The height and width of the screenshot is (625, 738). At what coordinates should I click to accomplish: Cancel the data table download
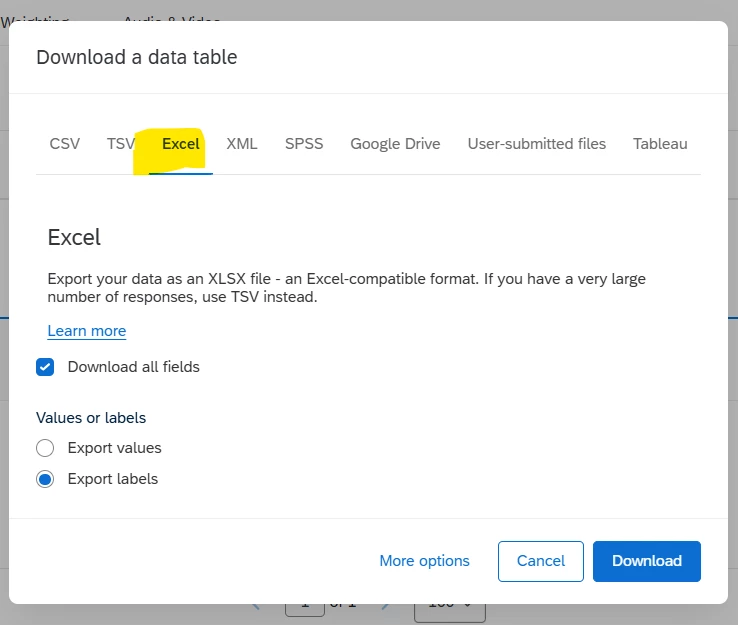[x=541, y=561]
